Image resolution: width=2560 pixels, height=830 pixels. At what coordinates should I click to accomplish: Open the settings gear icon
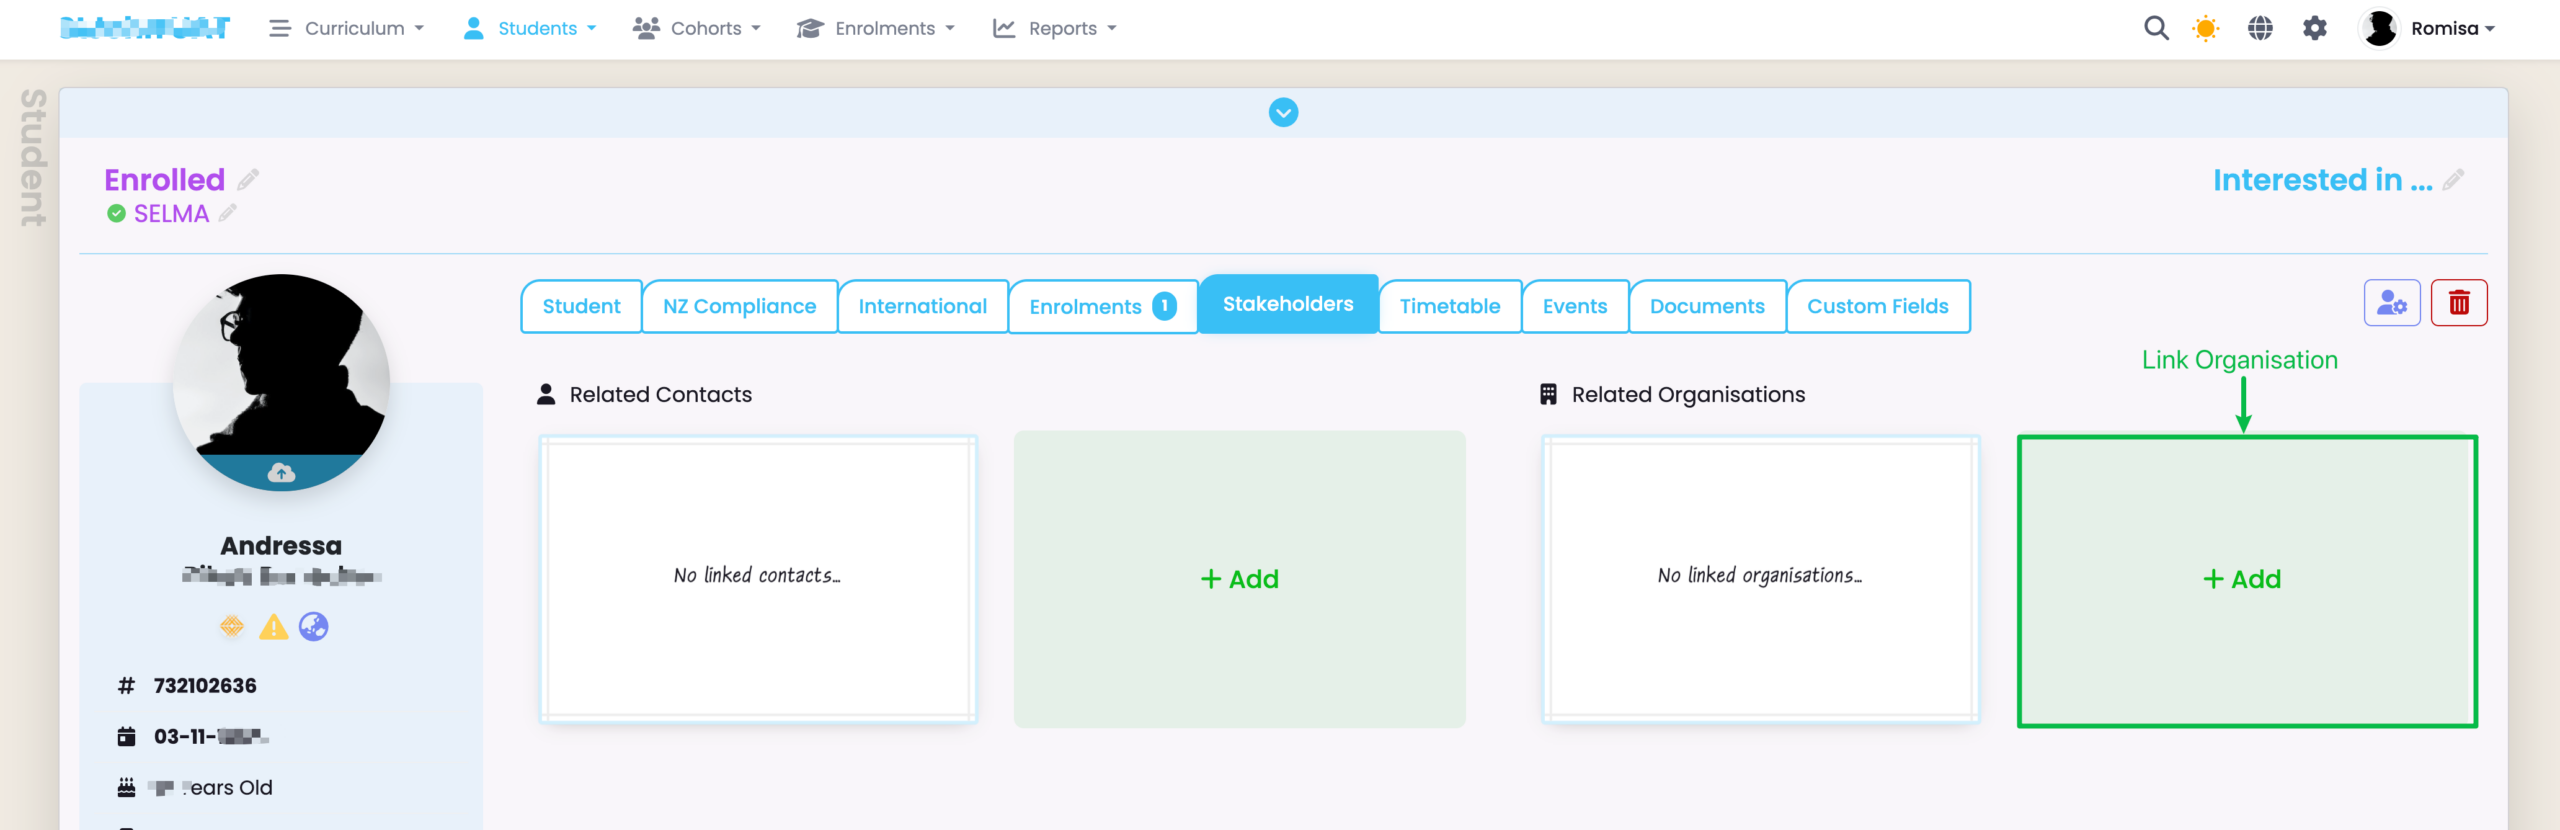(x=2315, y=28)
